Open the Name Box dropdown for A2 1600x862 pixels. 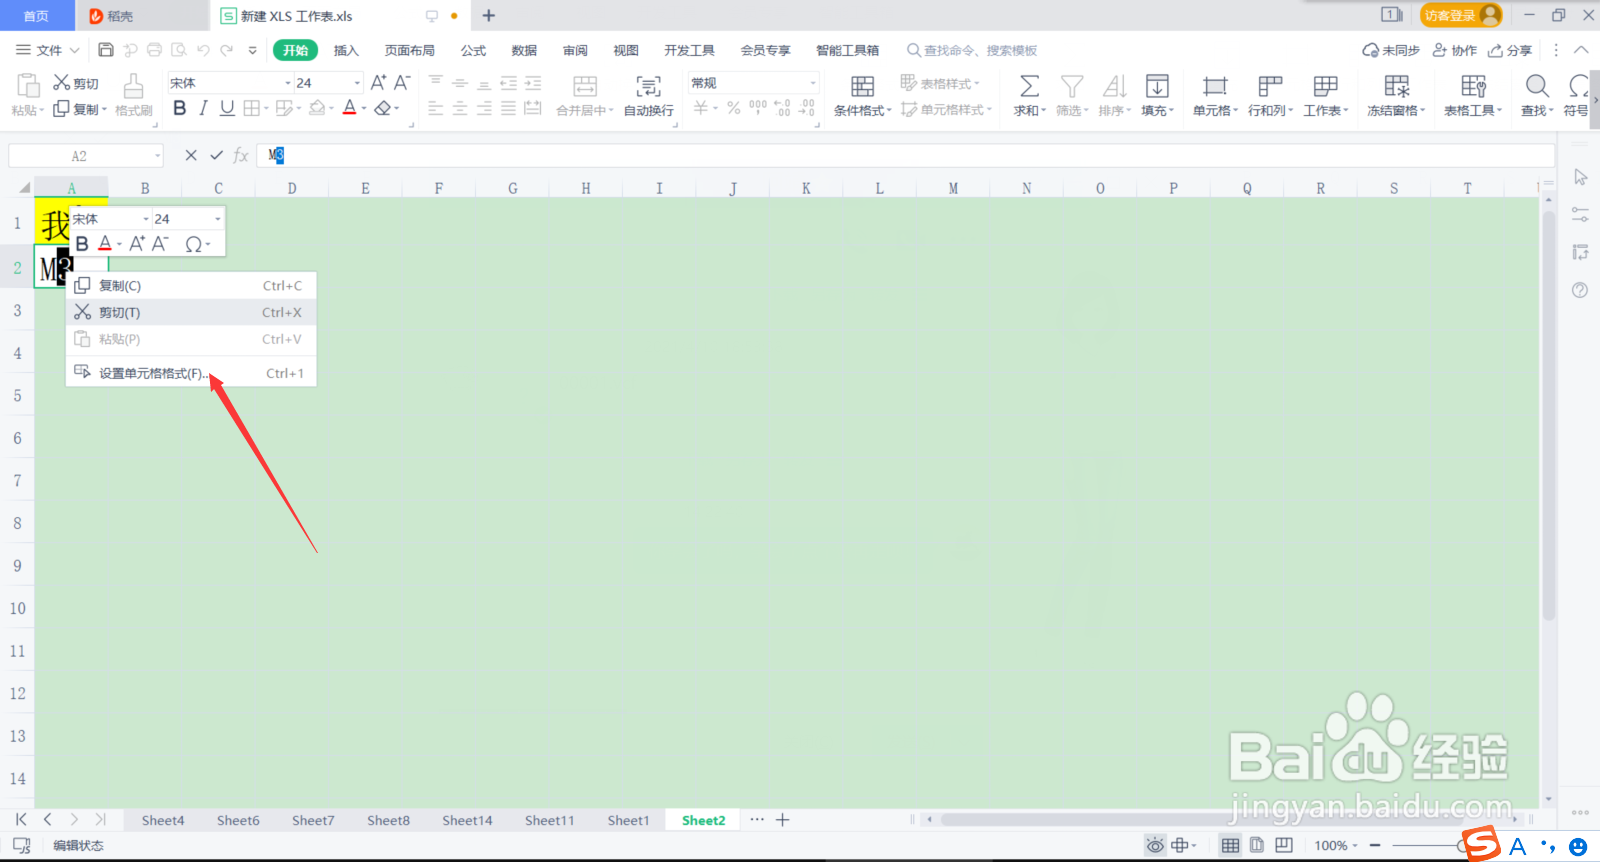158,155
